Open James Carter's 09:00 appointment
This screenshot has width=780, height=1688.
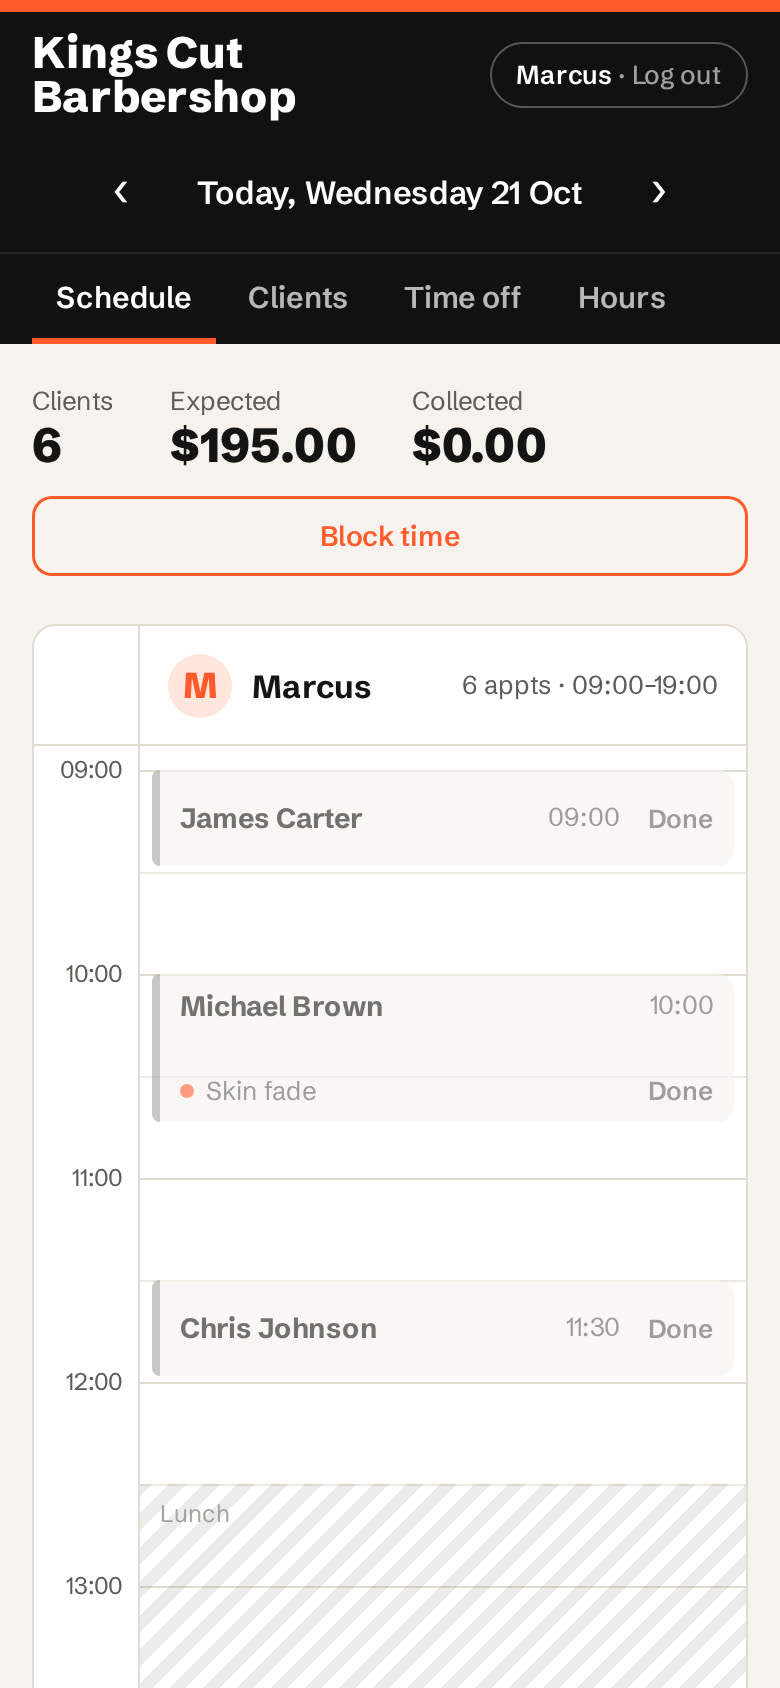pos(443,819)
